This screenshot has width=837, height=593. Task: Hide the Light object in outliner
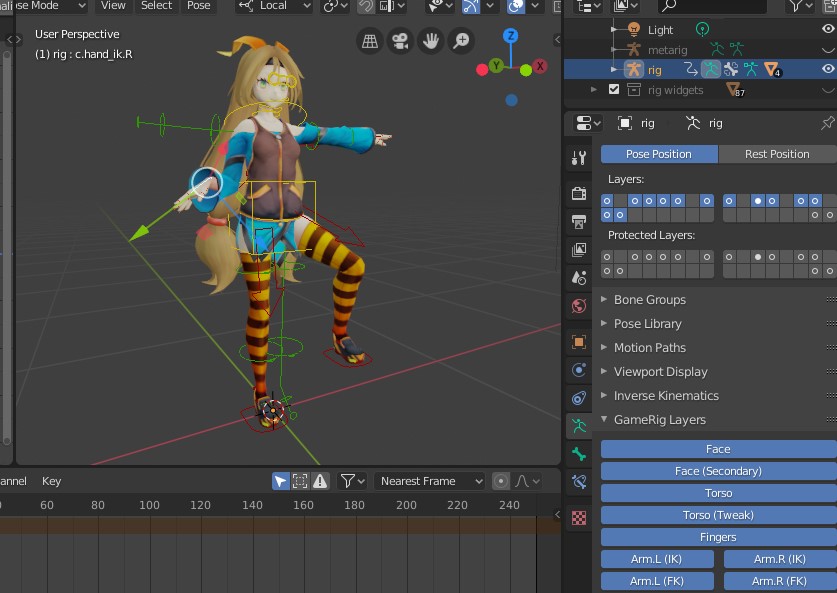(828, 29)
